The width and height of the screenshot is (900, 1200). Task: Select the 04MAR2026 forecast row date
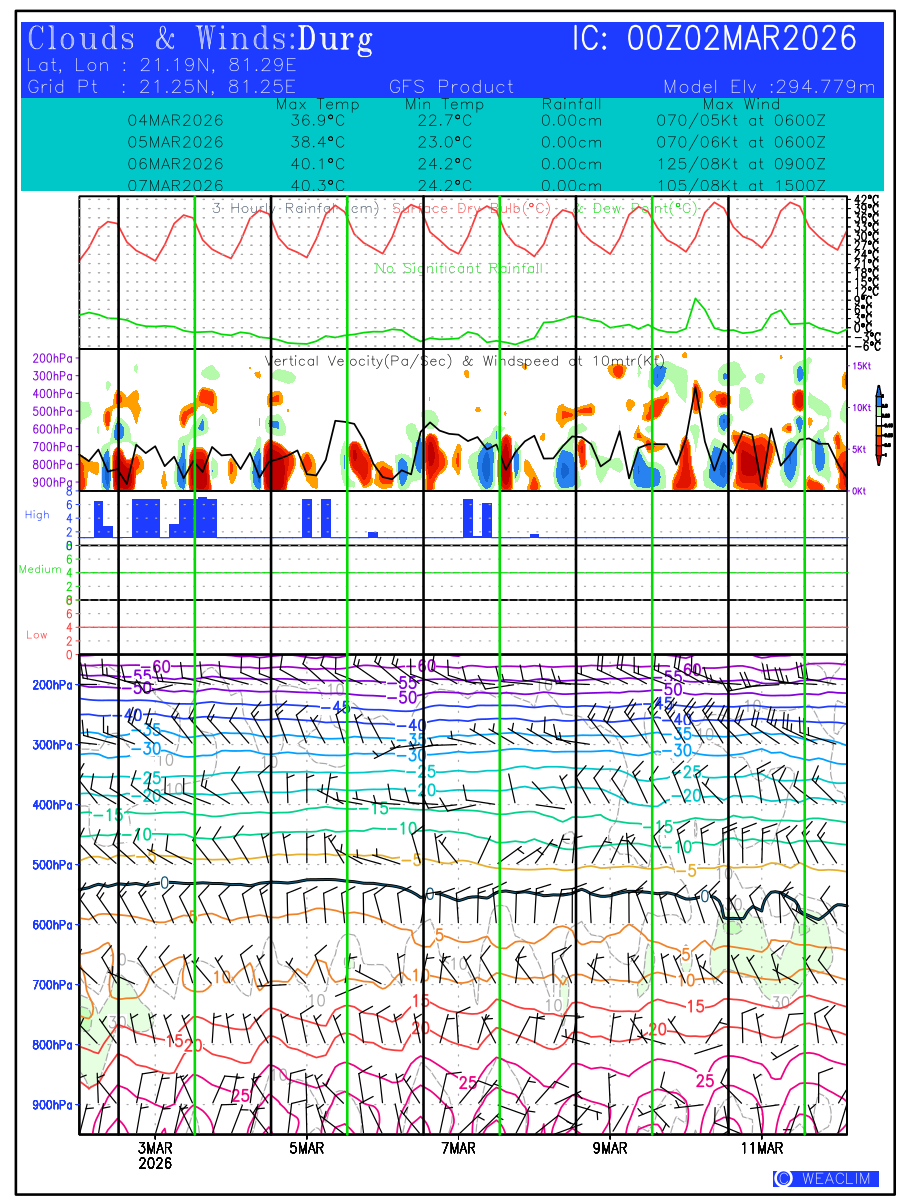coord(175,121)
